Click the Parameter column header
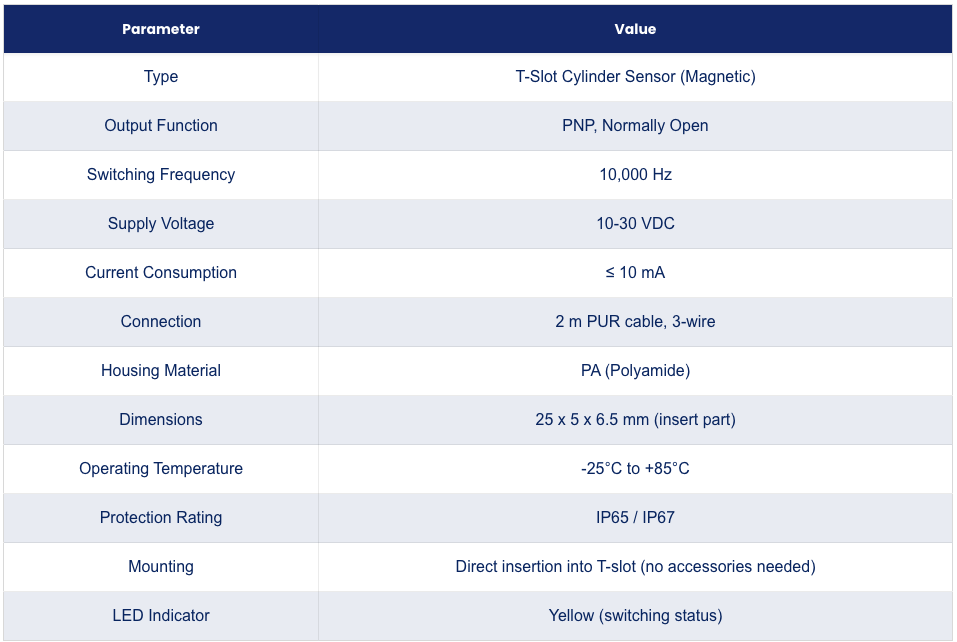This screenshot has width=957, height=642. [161, 29]
